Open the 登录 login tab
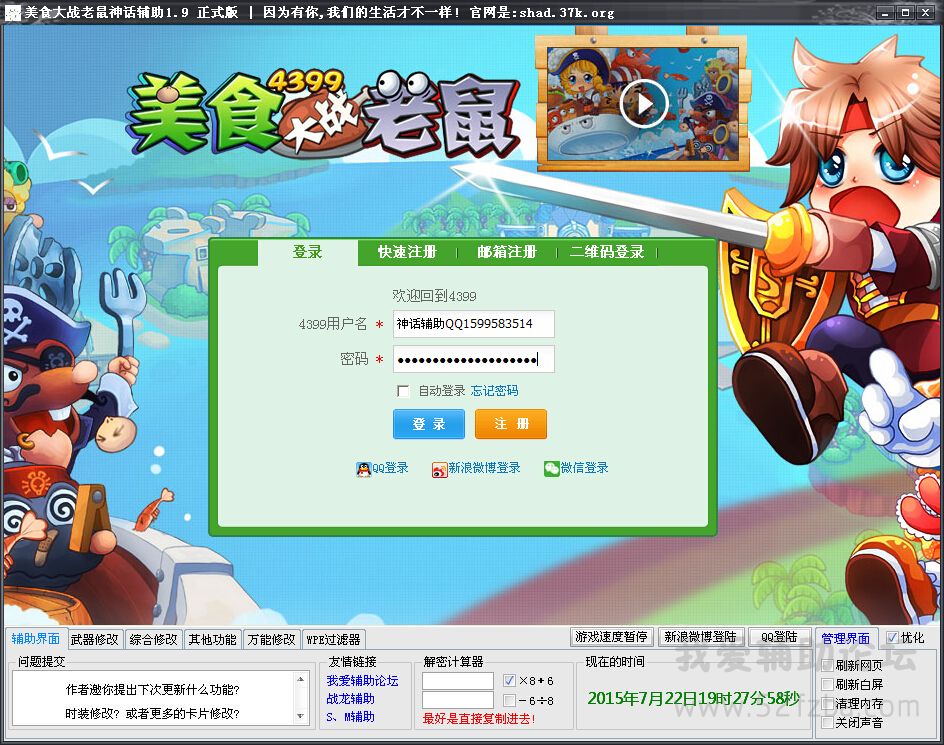This screenshot has width=944, height=745. (x=308, y=252)
